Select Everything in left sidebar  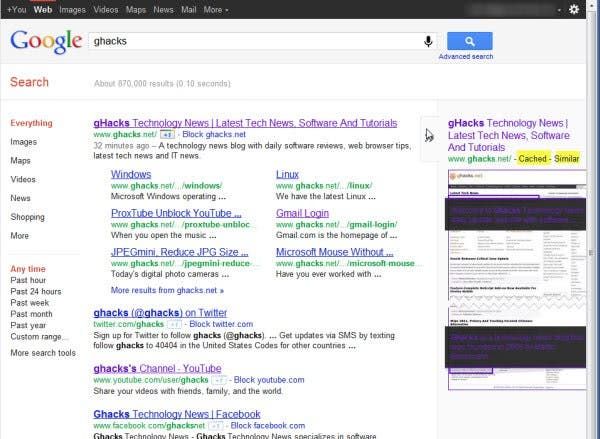31,123
